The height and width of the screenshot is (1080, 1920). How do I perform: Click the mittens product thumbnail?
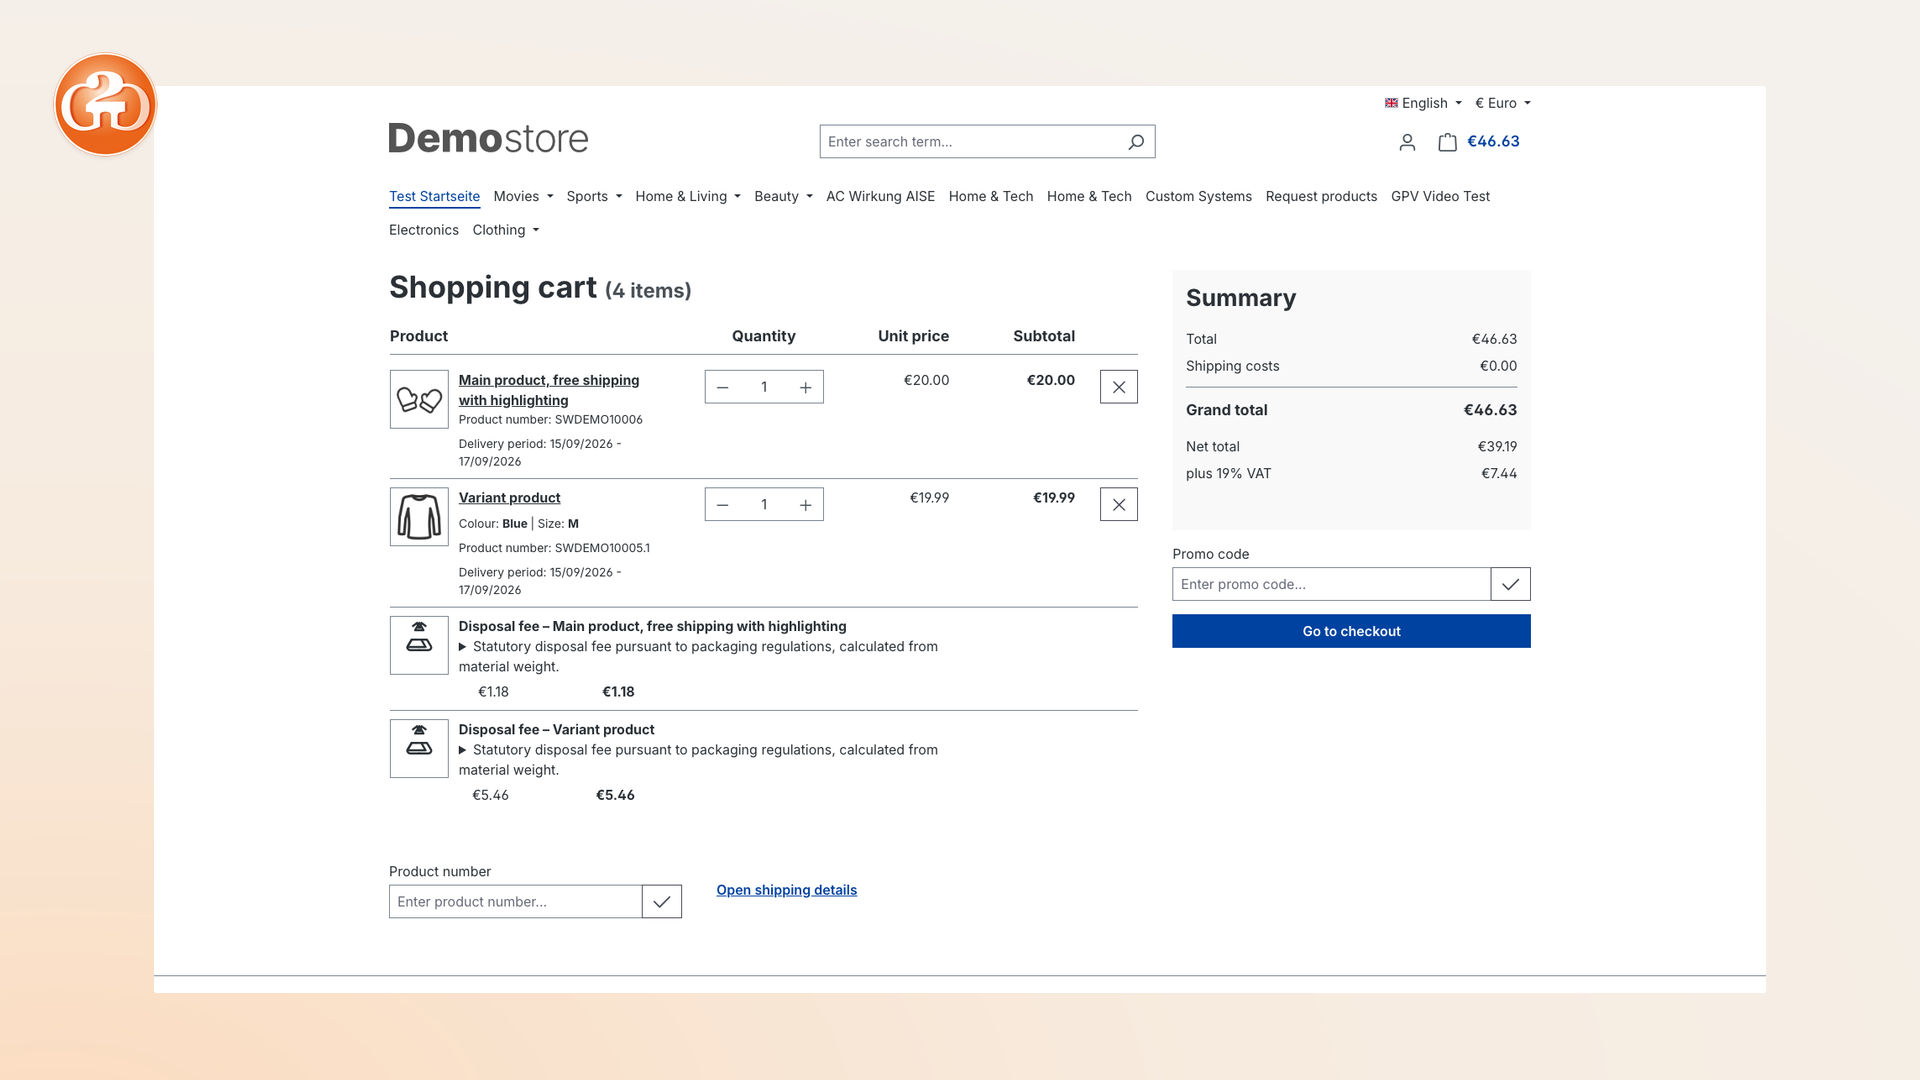point(419,399)
